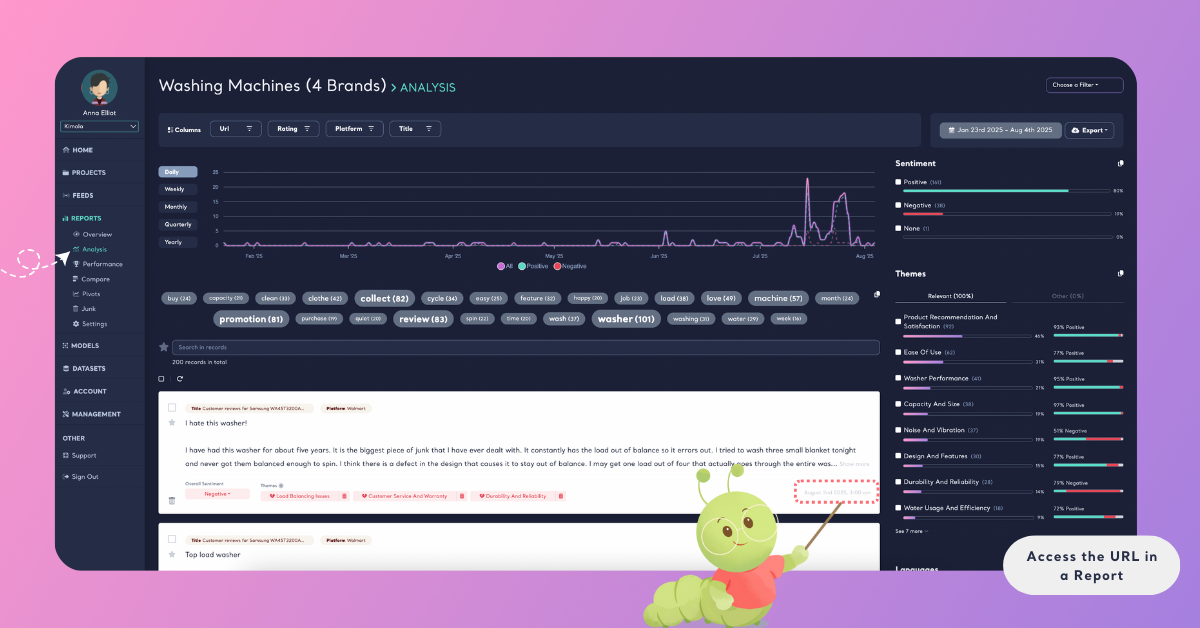Remove the Load Balancing Issues theme tag
This screenshot has height=628, width=1200.
[344, 496]
